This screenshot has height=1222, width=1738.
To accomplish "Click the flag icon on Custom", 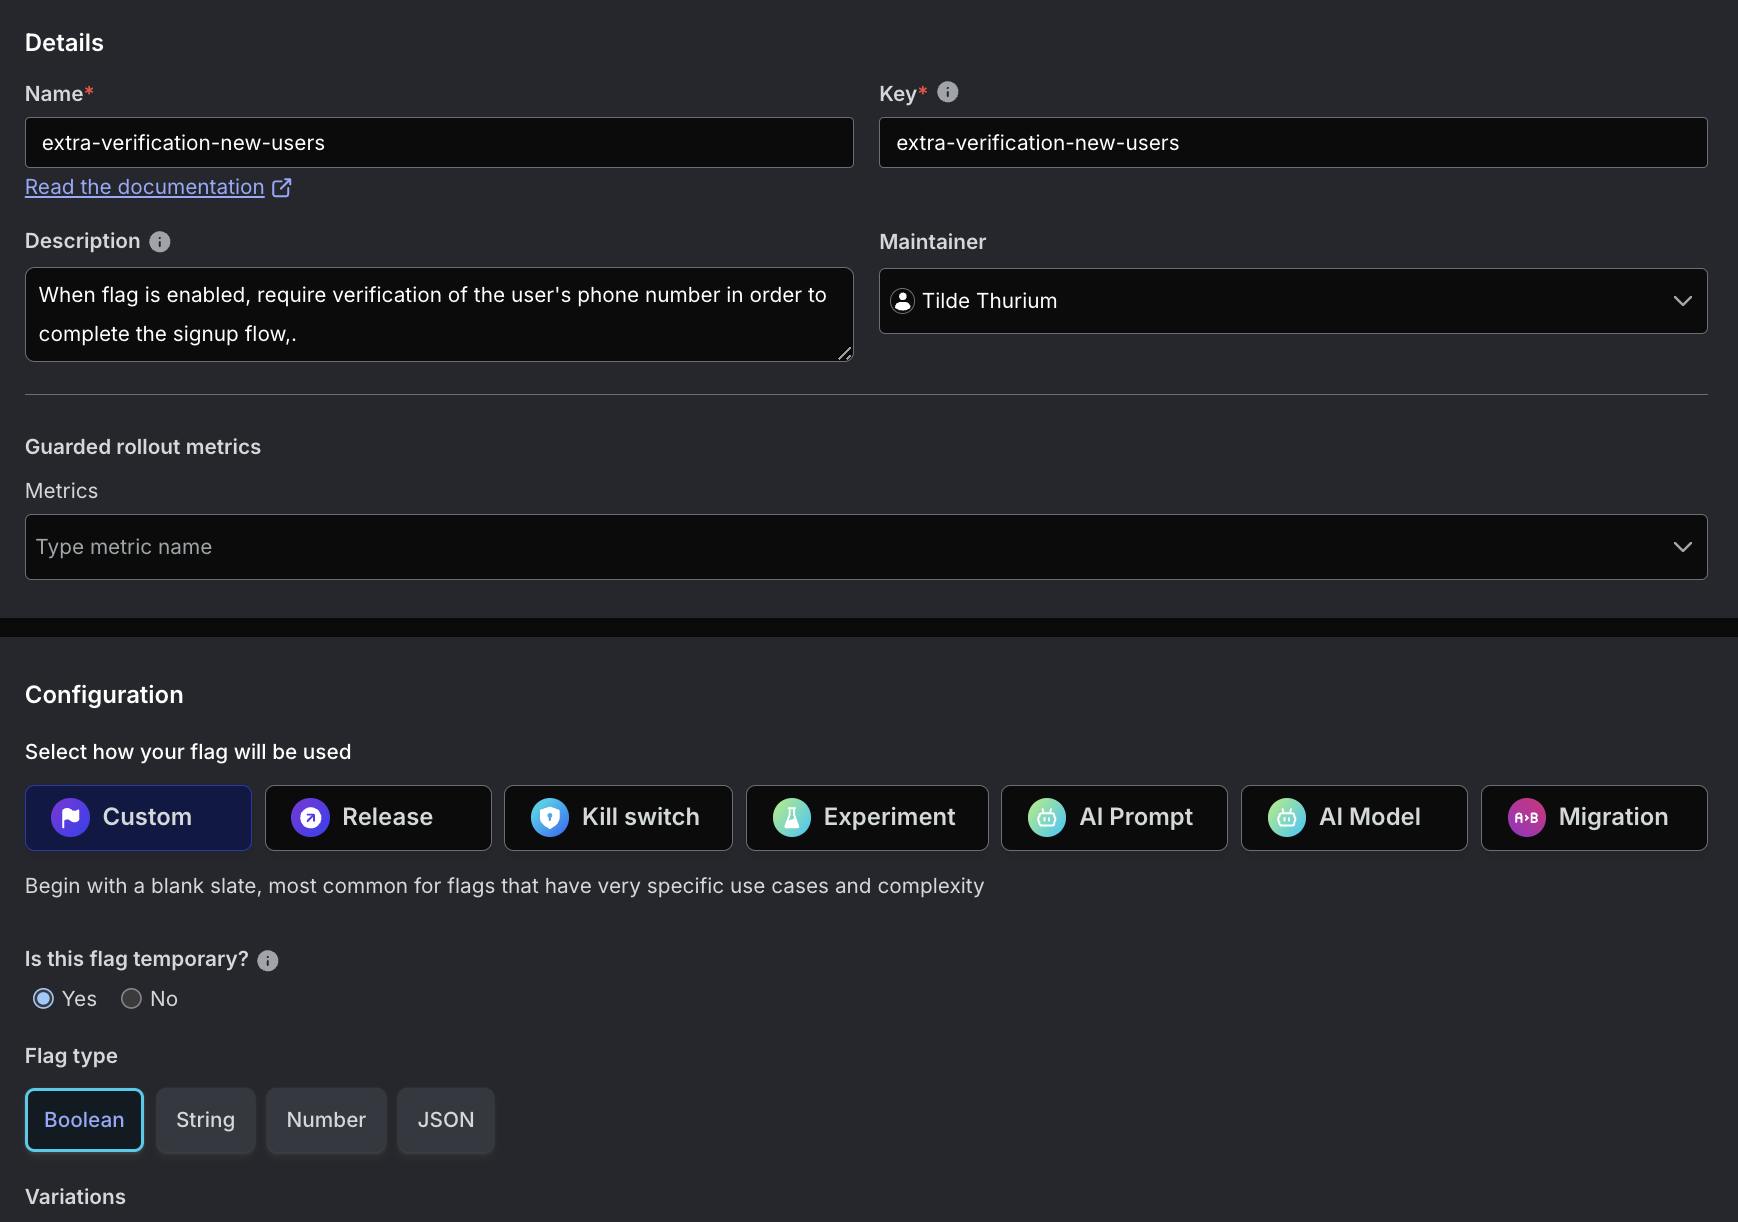I will click(71, 818).
